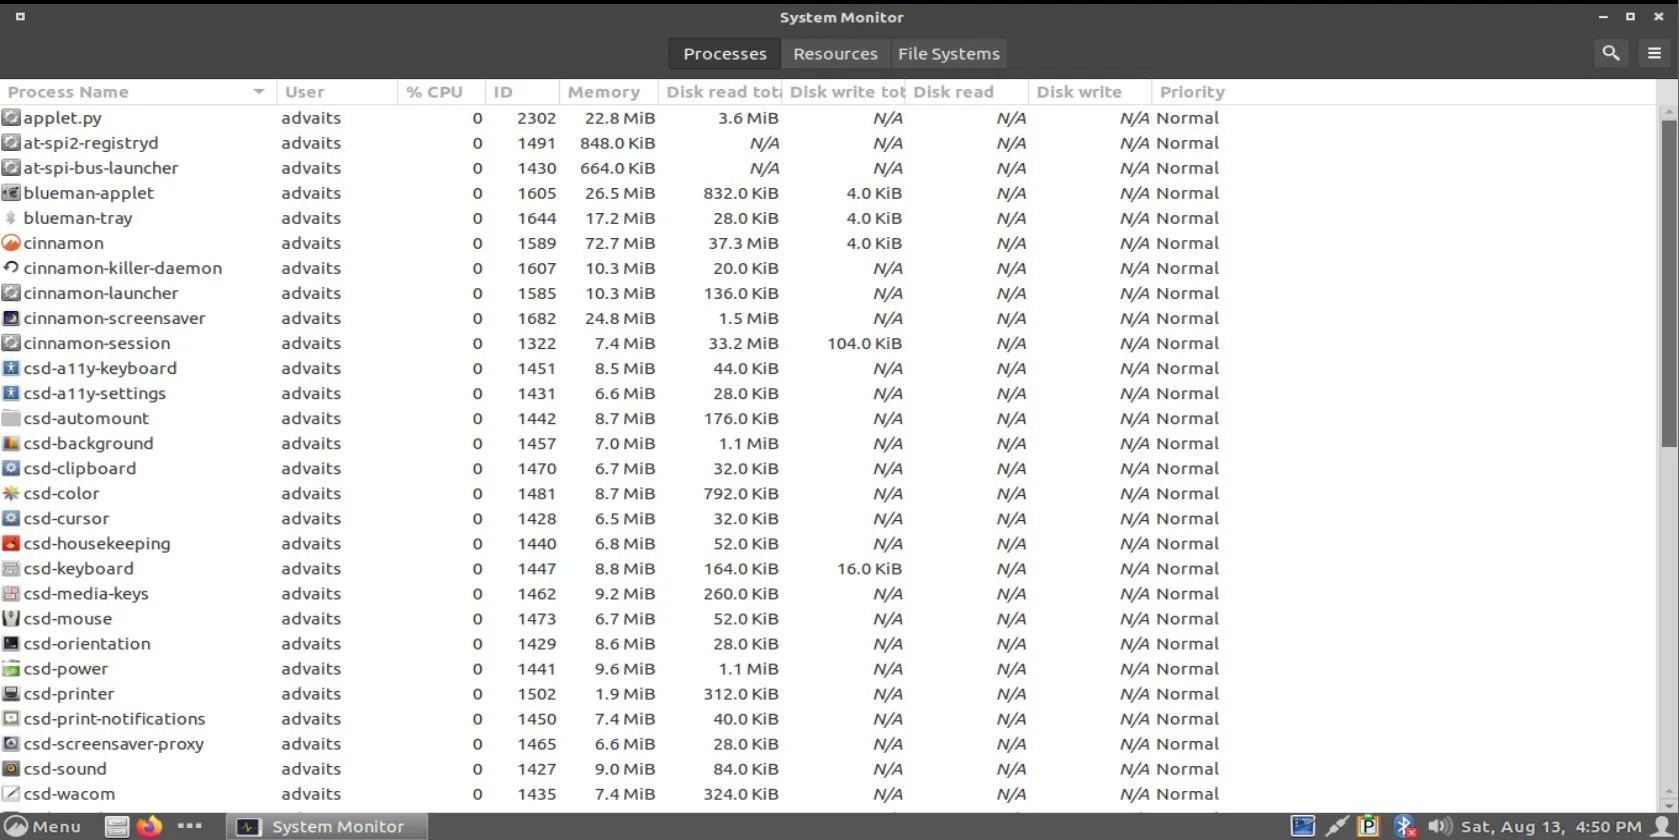Open the window menu icon in title bar
1679x840 pixels.
[20, 17]
